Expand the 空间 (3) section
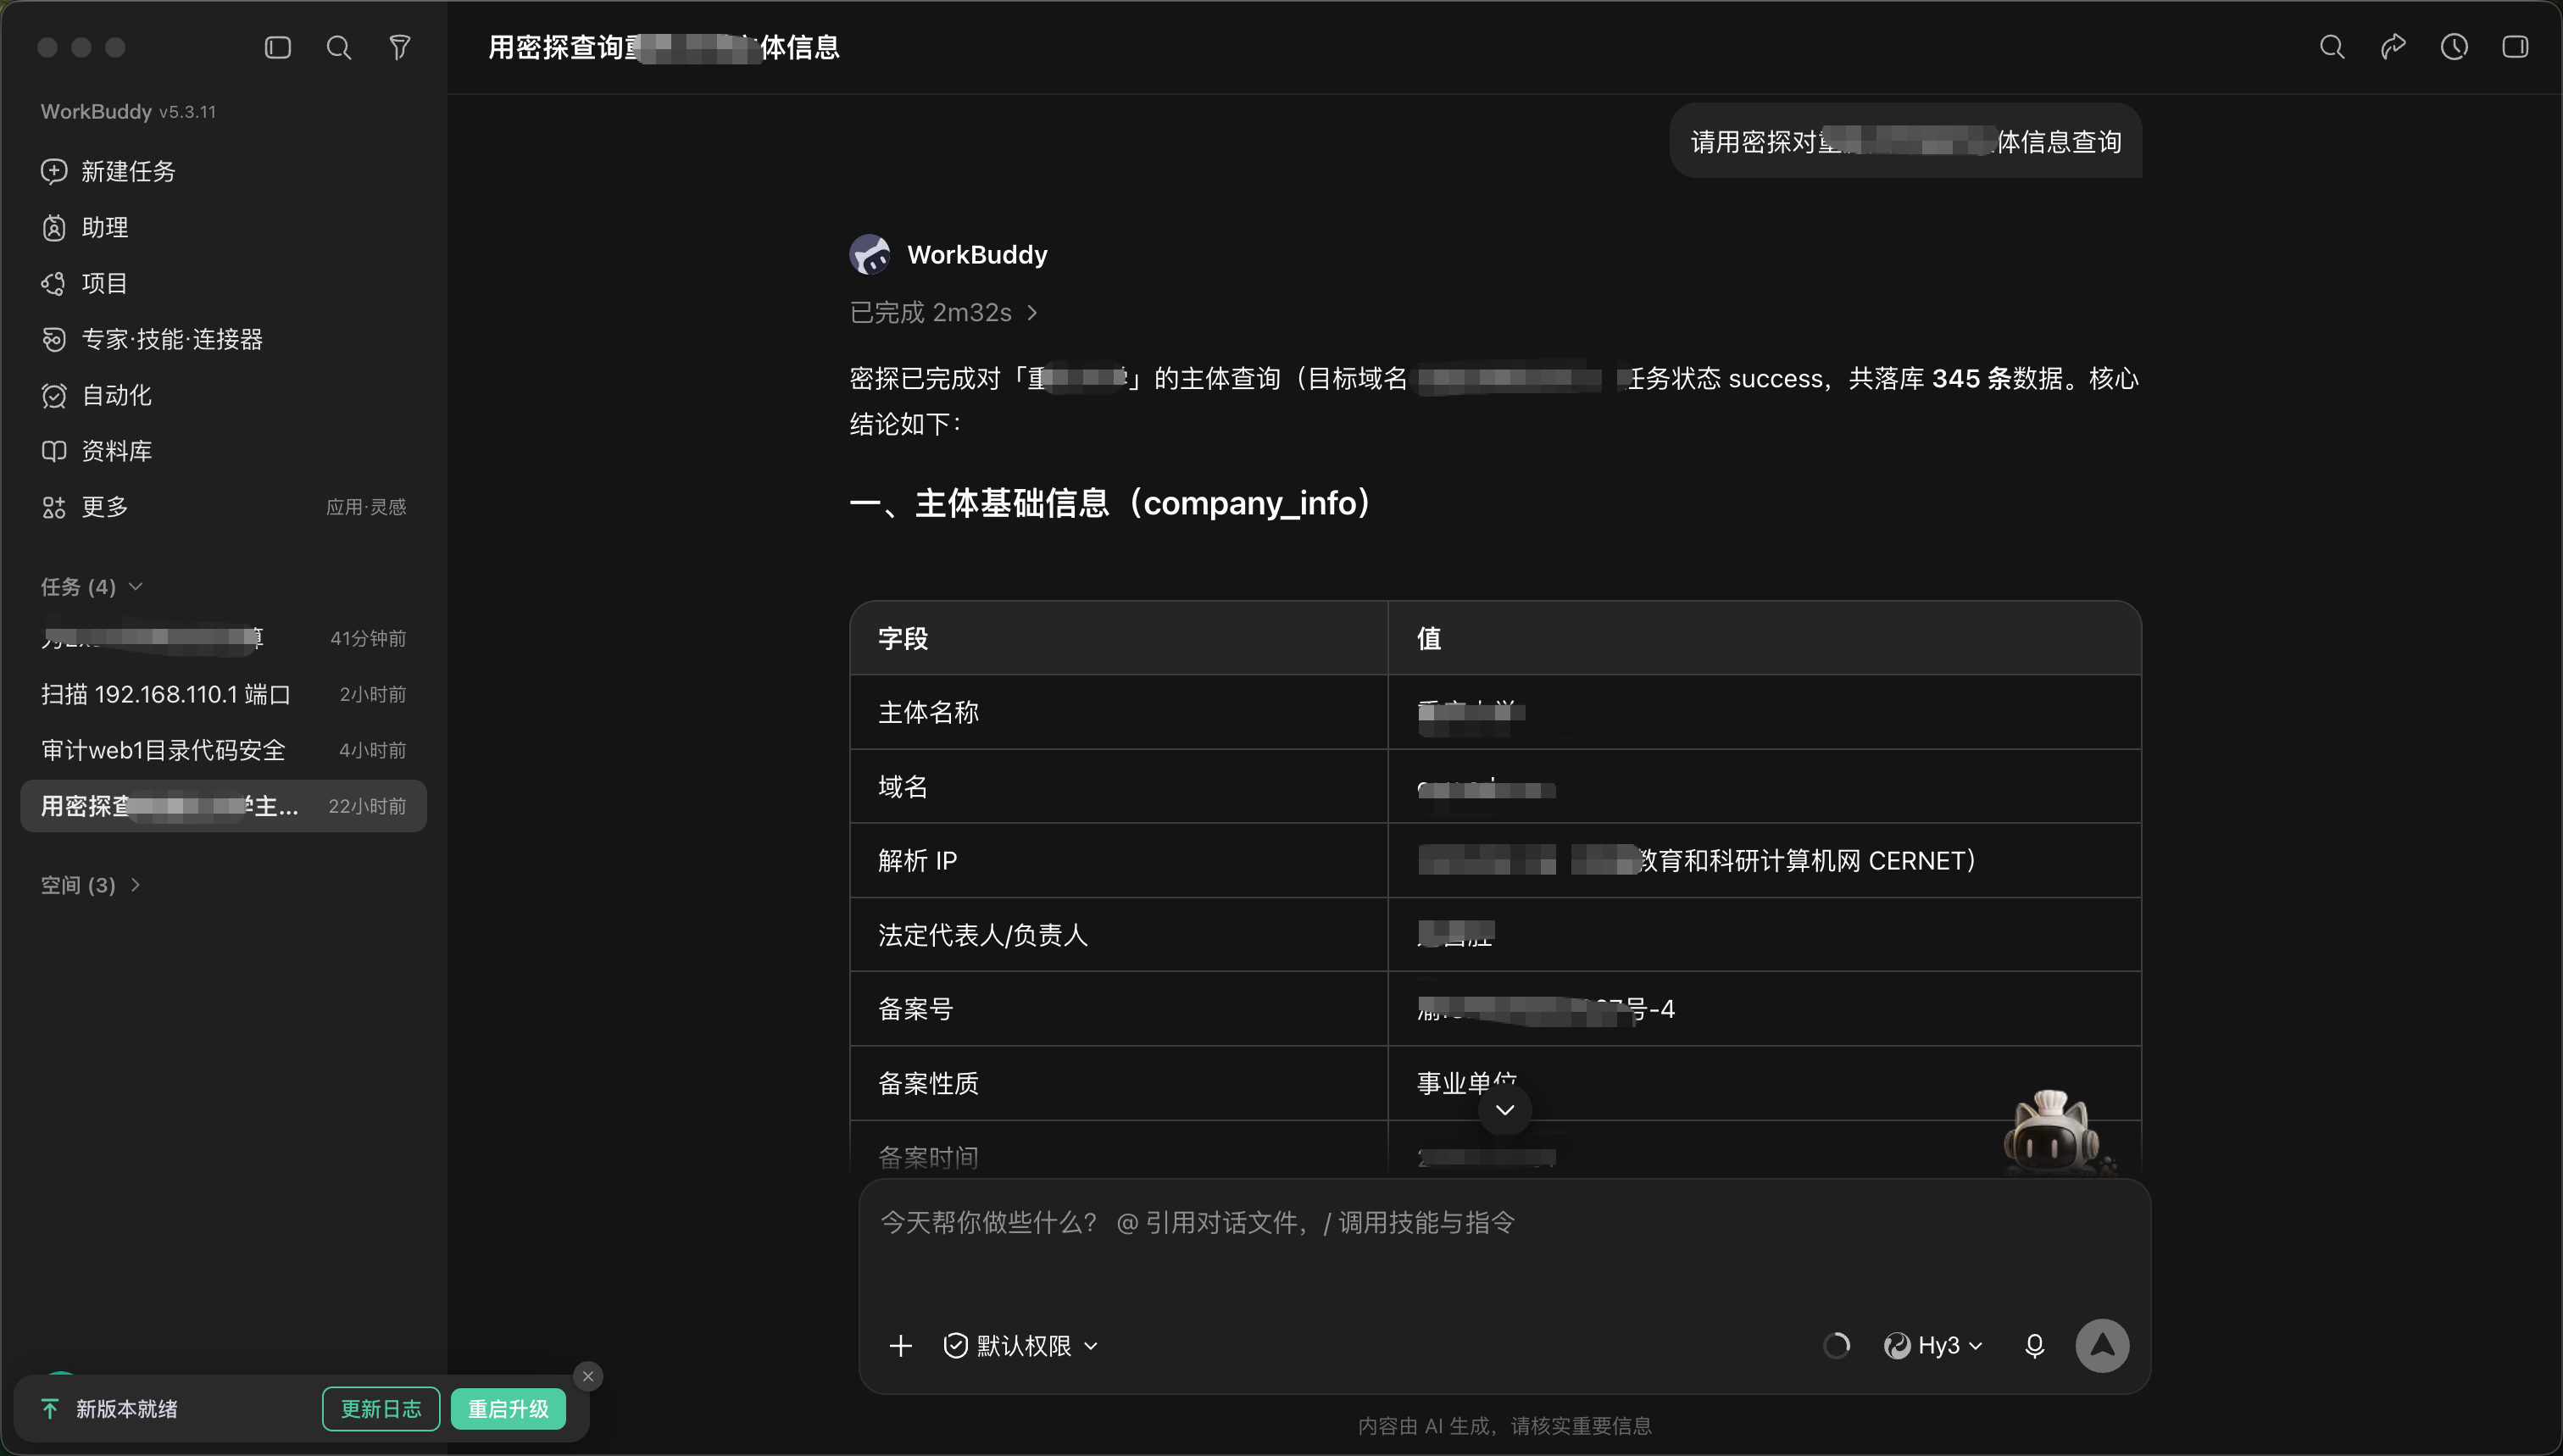 90,885
